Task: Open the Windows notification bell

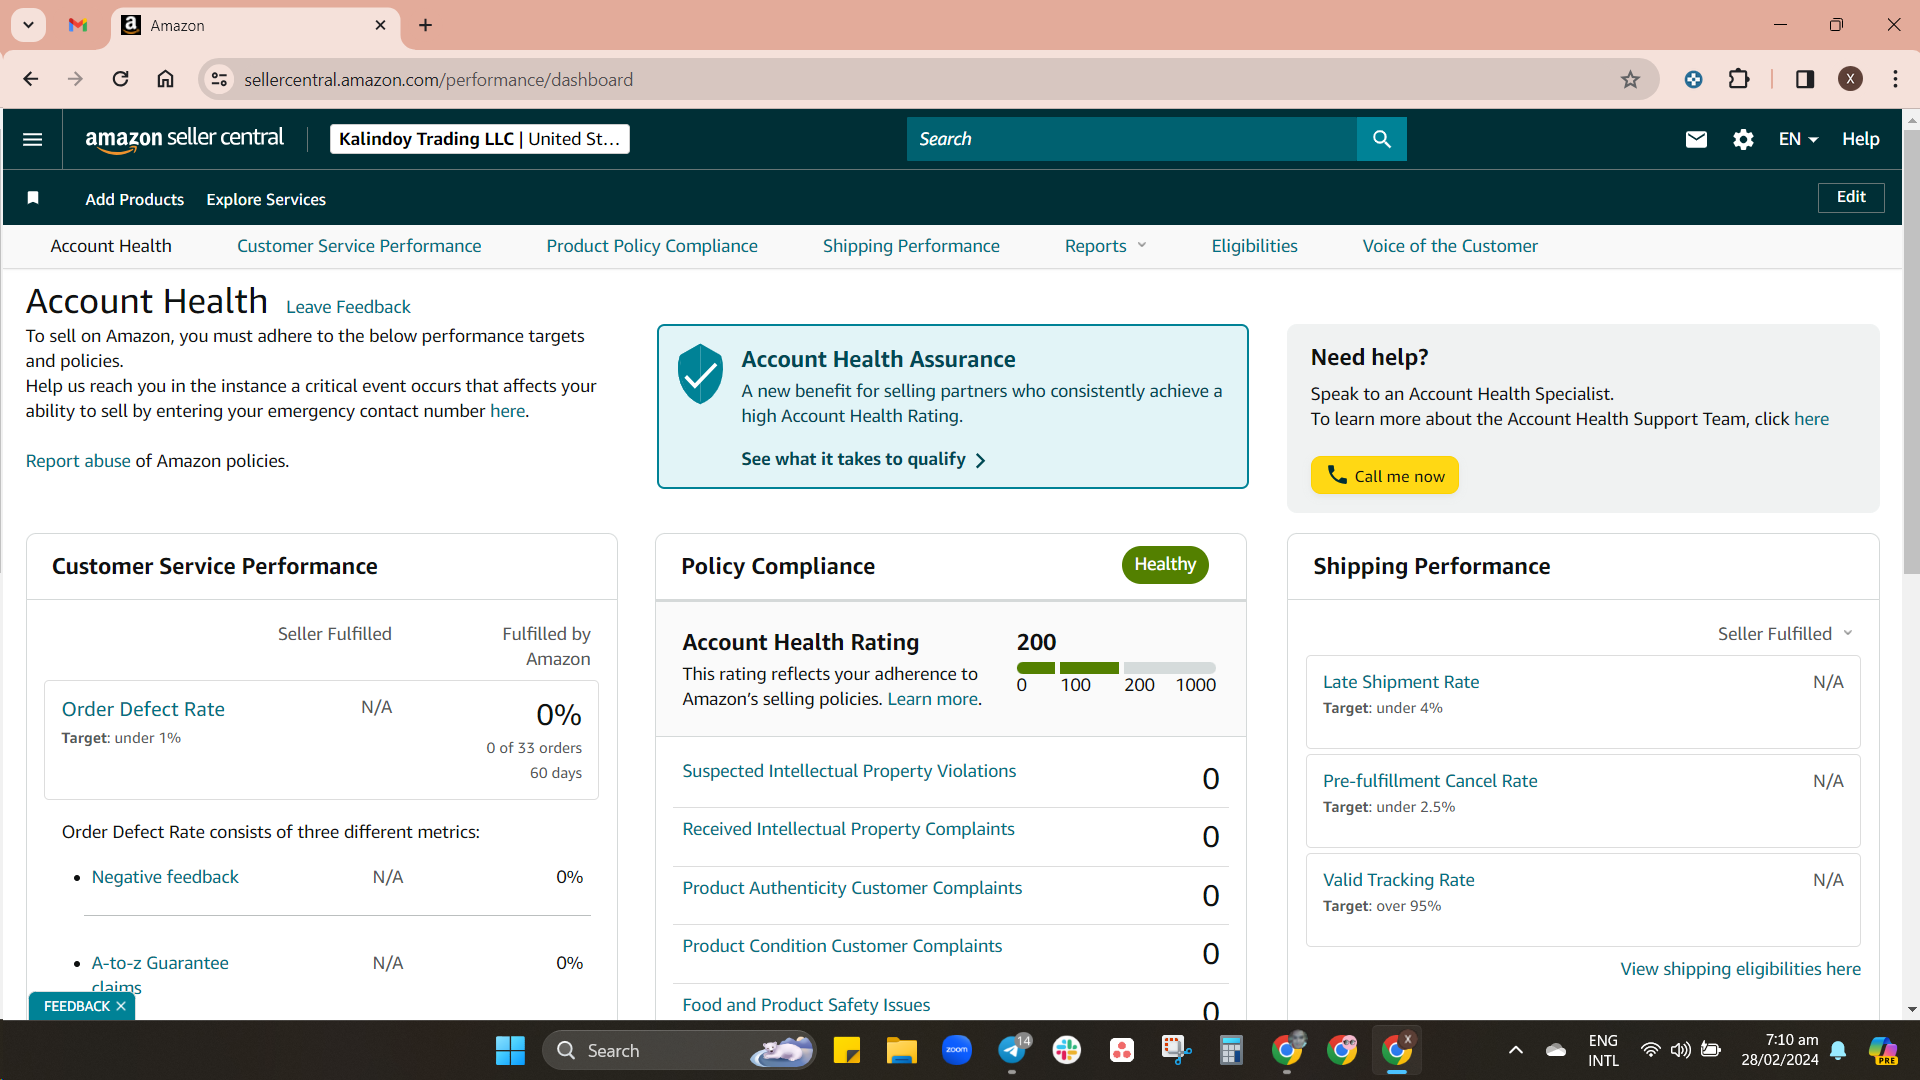Action: [1838, 1050]
